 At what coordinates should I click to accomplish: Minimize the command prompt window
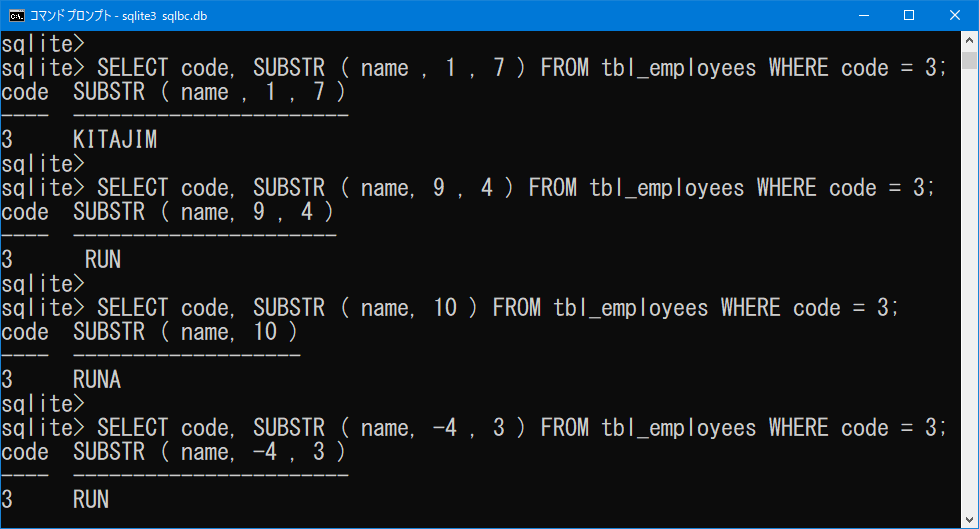(864, 16)
